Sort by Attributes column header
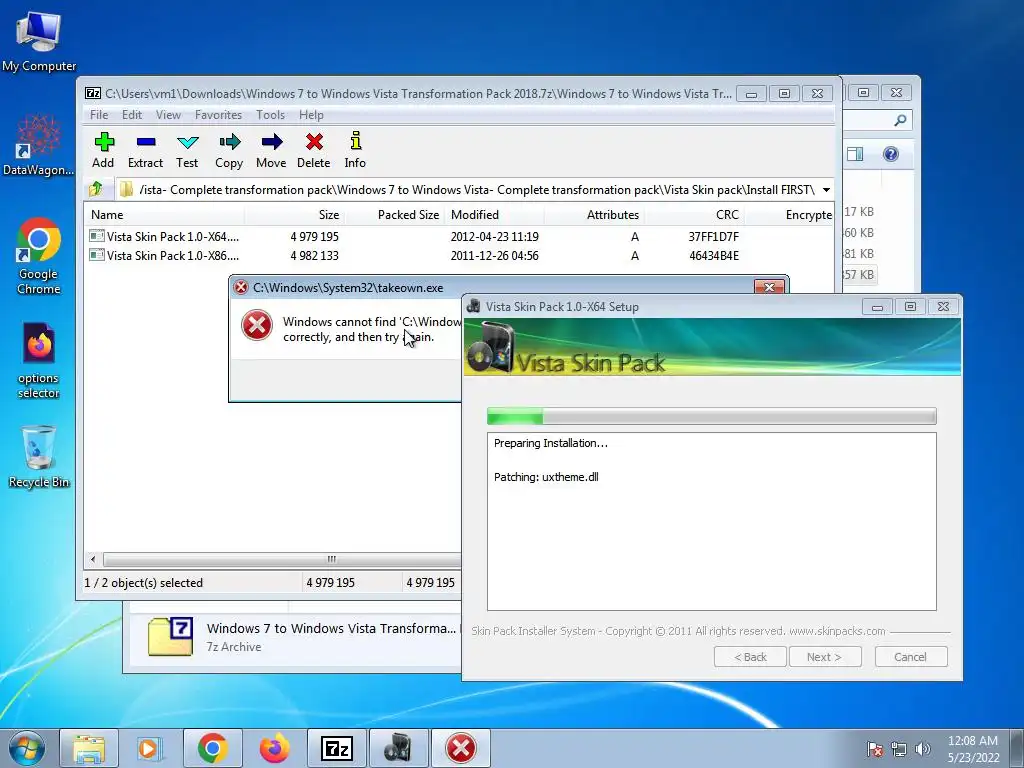 pos(594,215)
